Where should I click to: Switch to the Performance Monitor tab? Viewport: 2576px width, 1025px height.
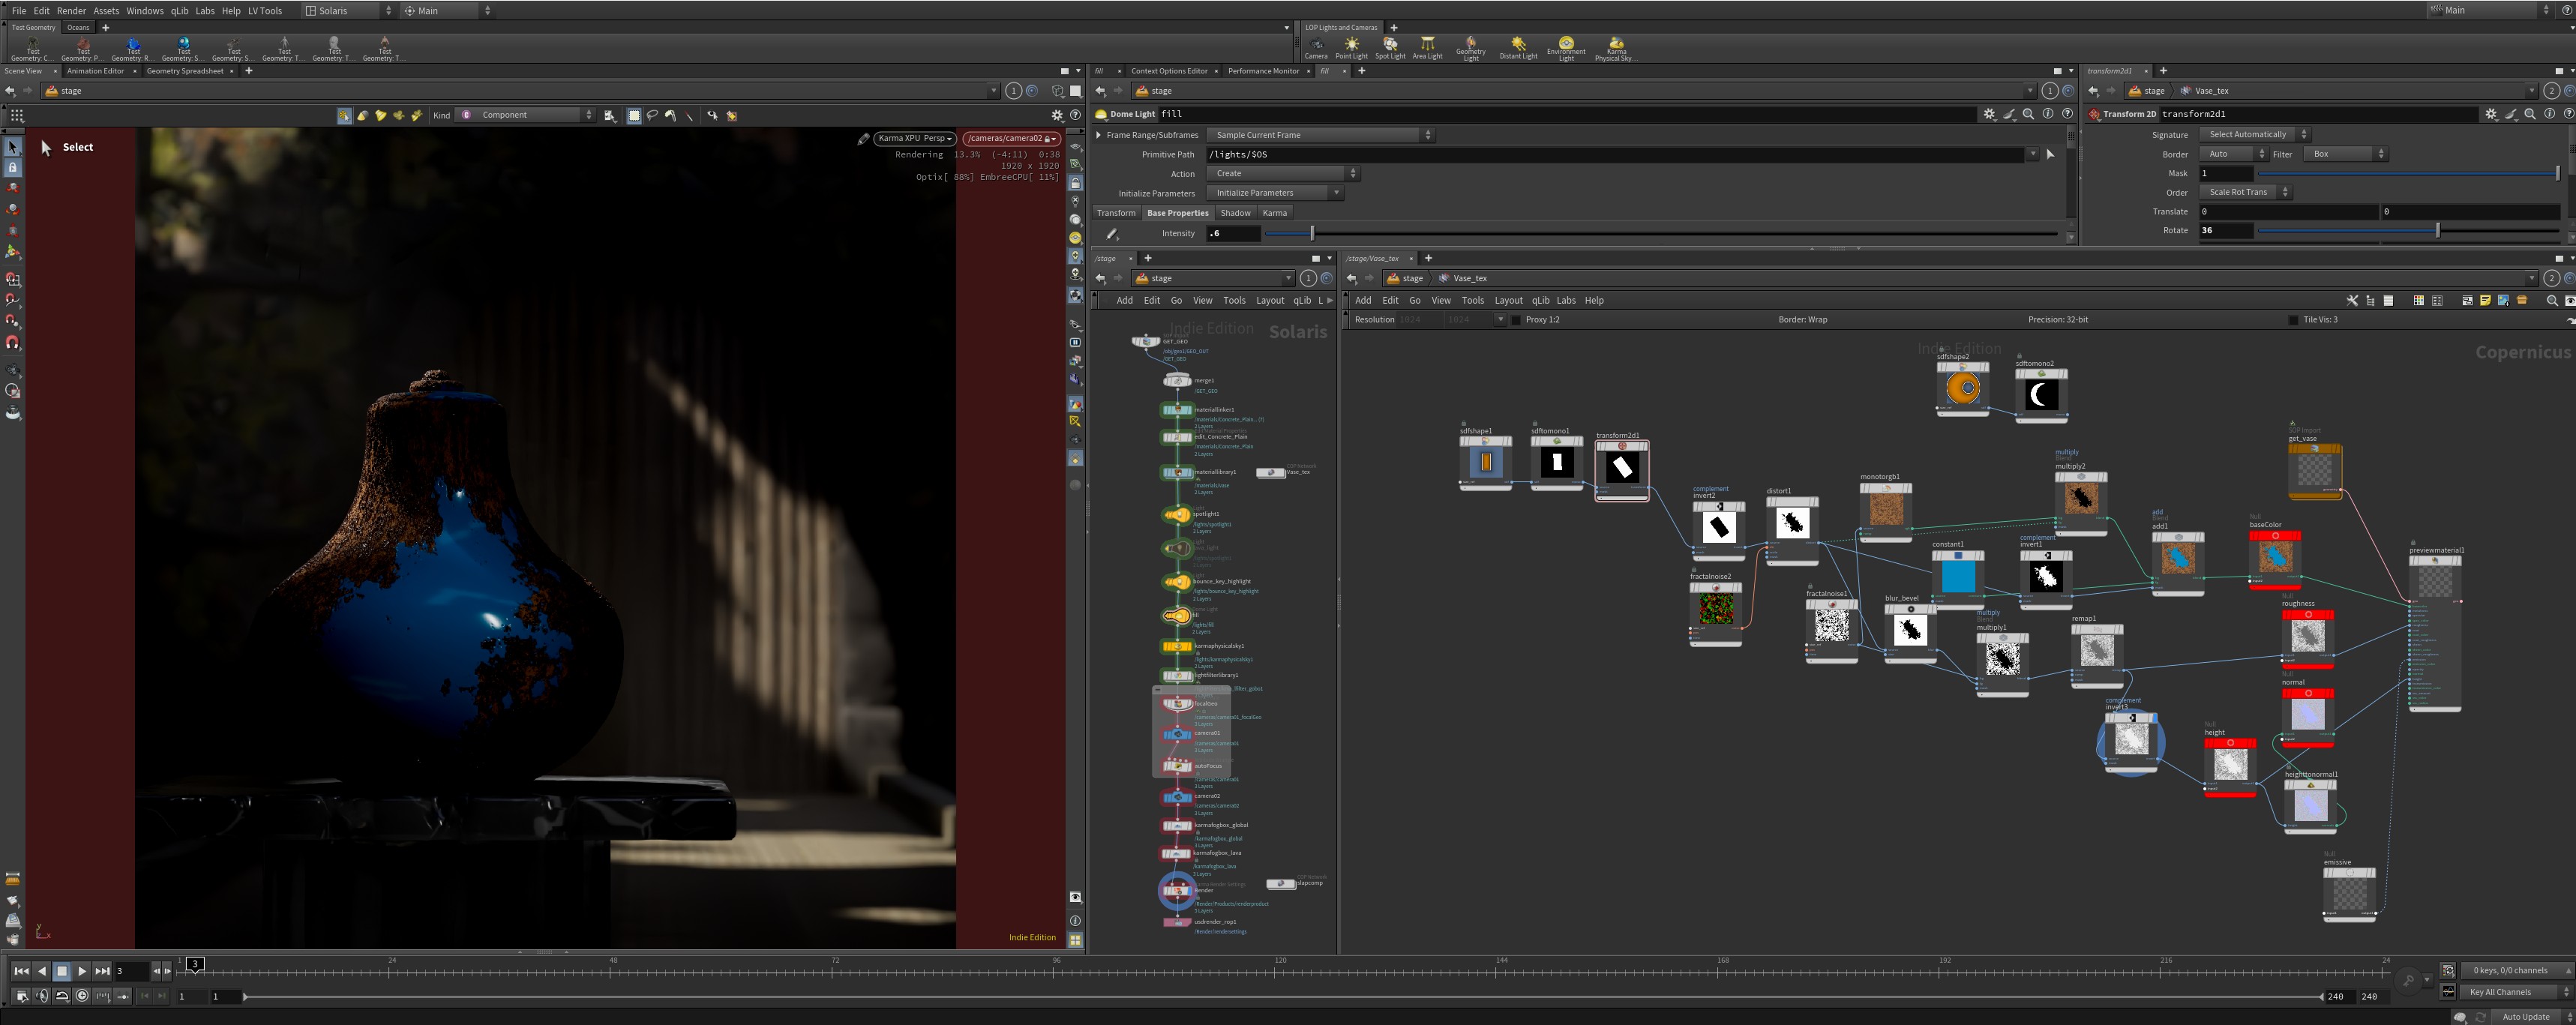click(x=1263, y=71)
